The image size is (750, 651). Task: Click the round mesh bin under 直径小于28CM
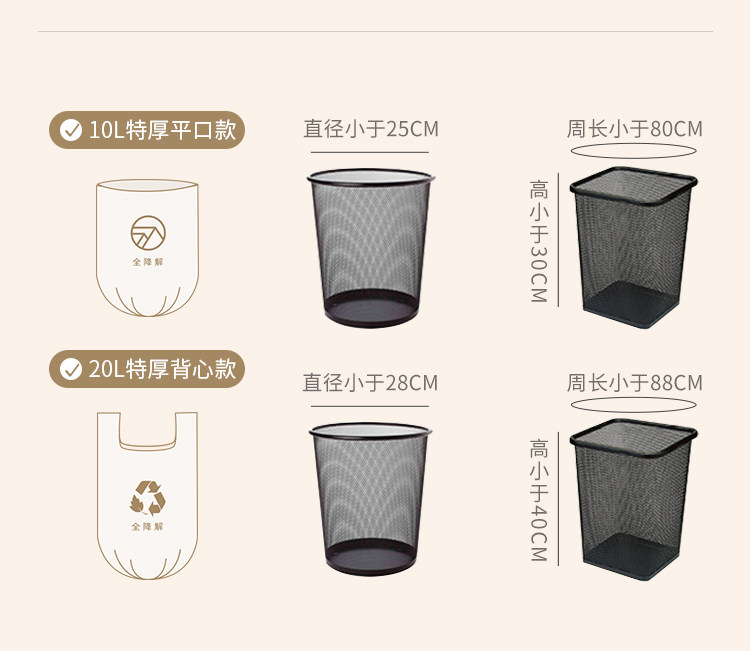pos(371,499)
